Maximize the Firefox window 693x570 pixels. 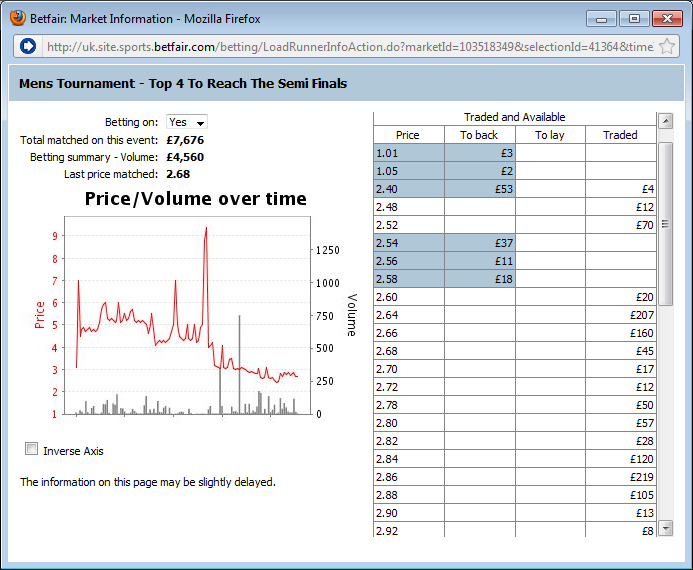[x=634, y=19]
